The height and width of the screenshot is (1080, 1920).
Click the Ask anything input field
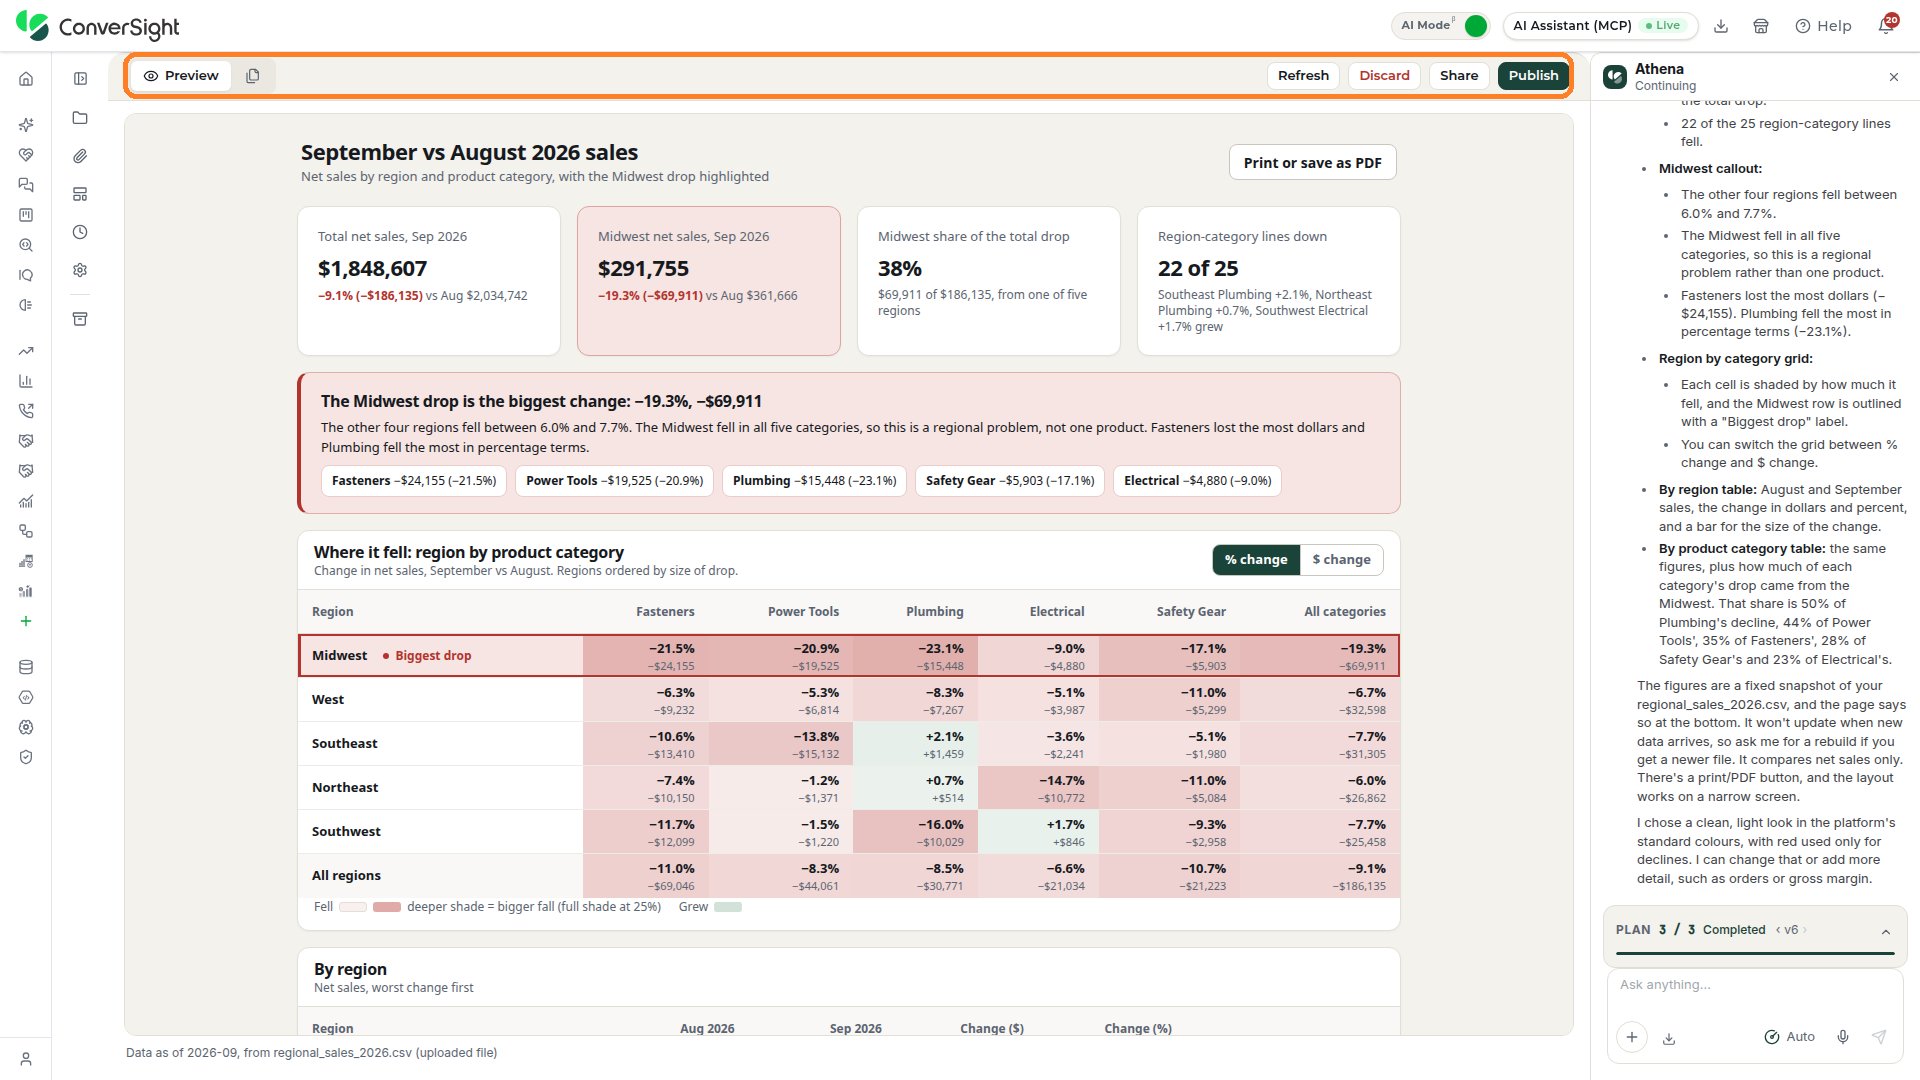1754,985
